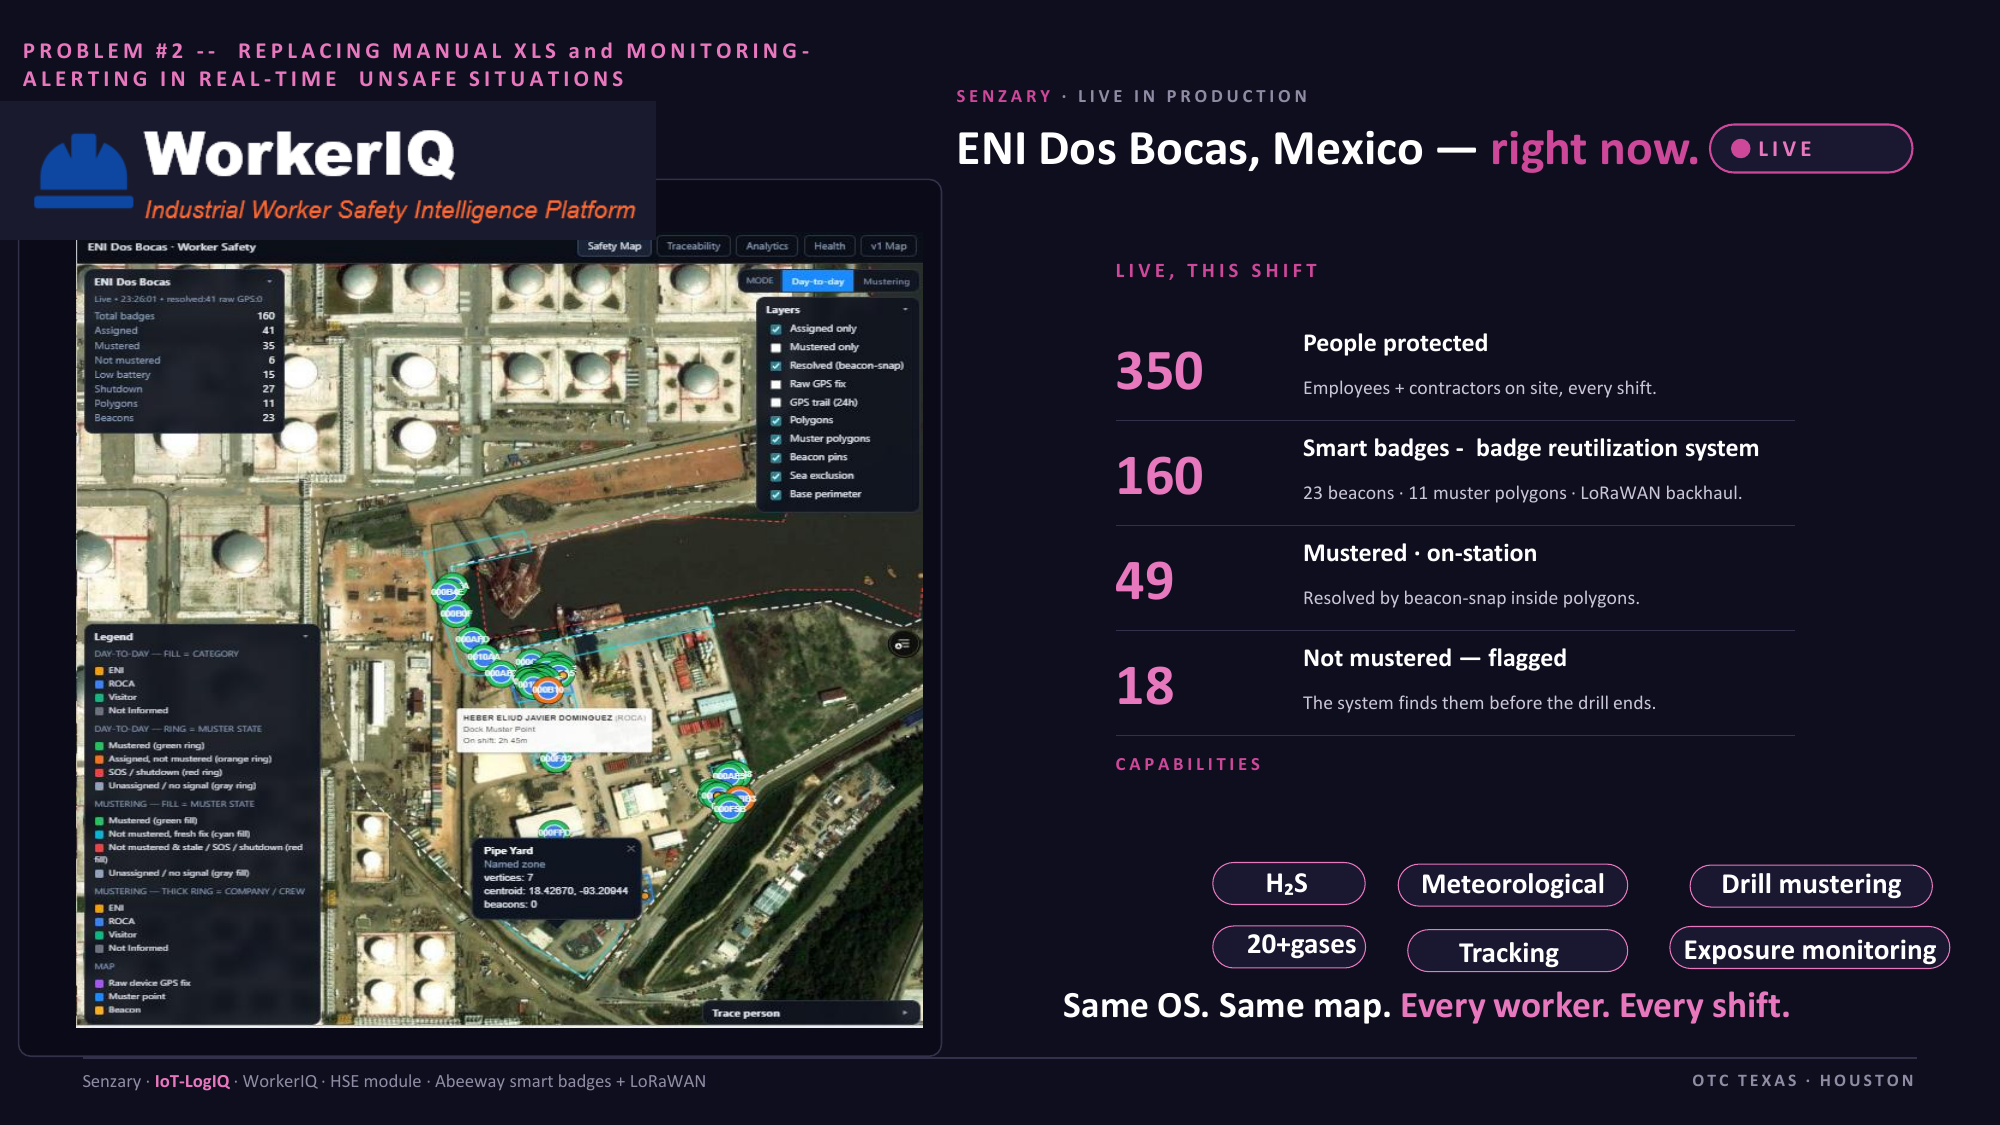Enable the Mustered only layer
The width and height of the screenshot is (2000, 1125).
coord(776,348)
